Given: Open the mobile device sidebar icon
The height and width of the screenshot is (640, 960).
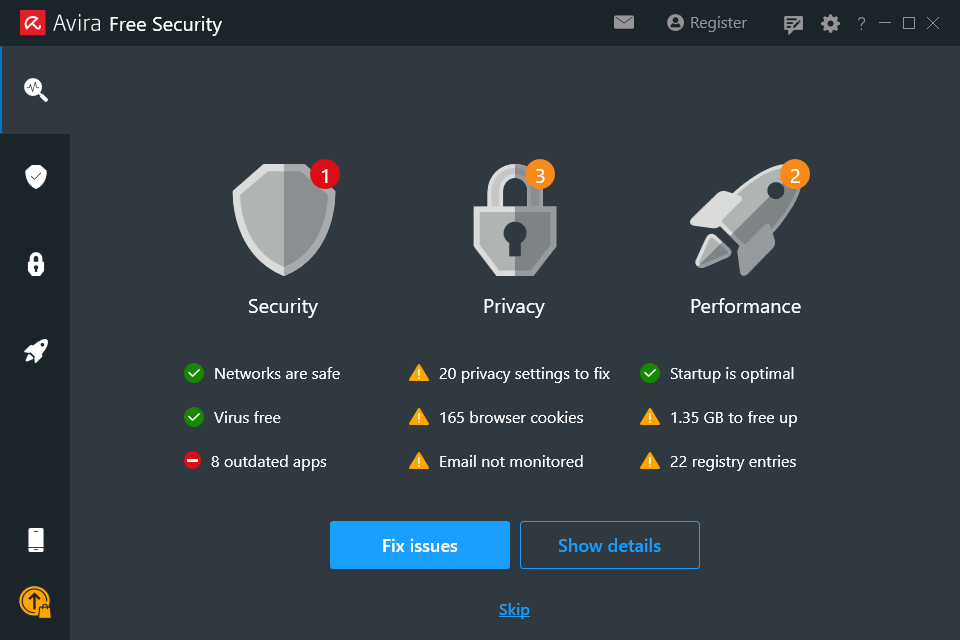Looking at the screenshot, I should [36, 540].
